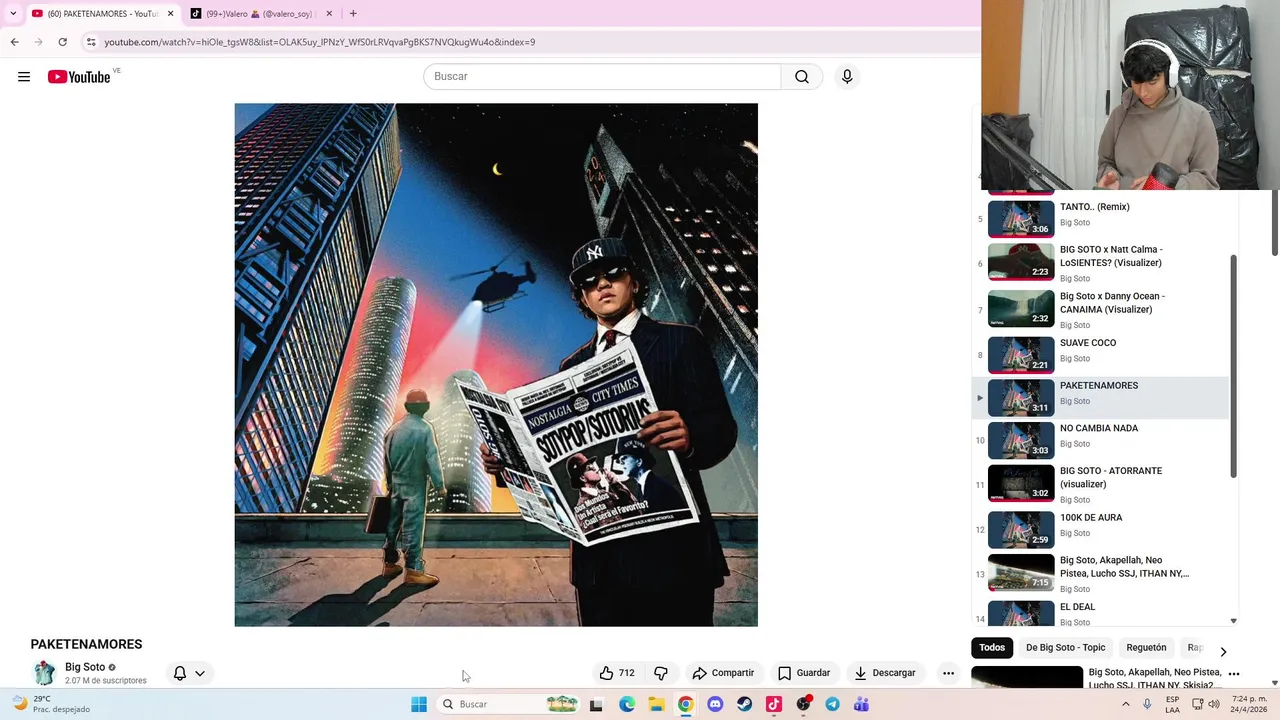Click the search magnifier button

pyautogui.click(x=802, y=77)
